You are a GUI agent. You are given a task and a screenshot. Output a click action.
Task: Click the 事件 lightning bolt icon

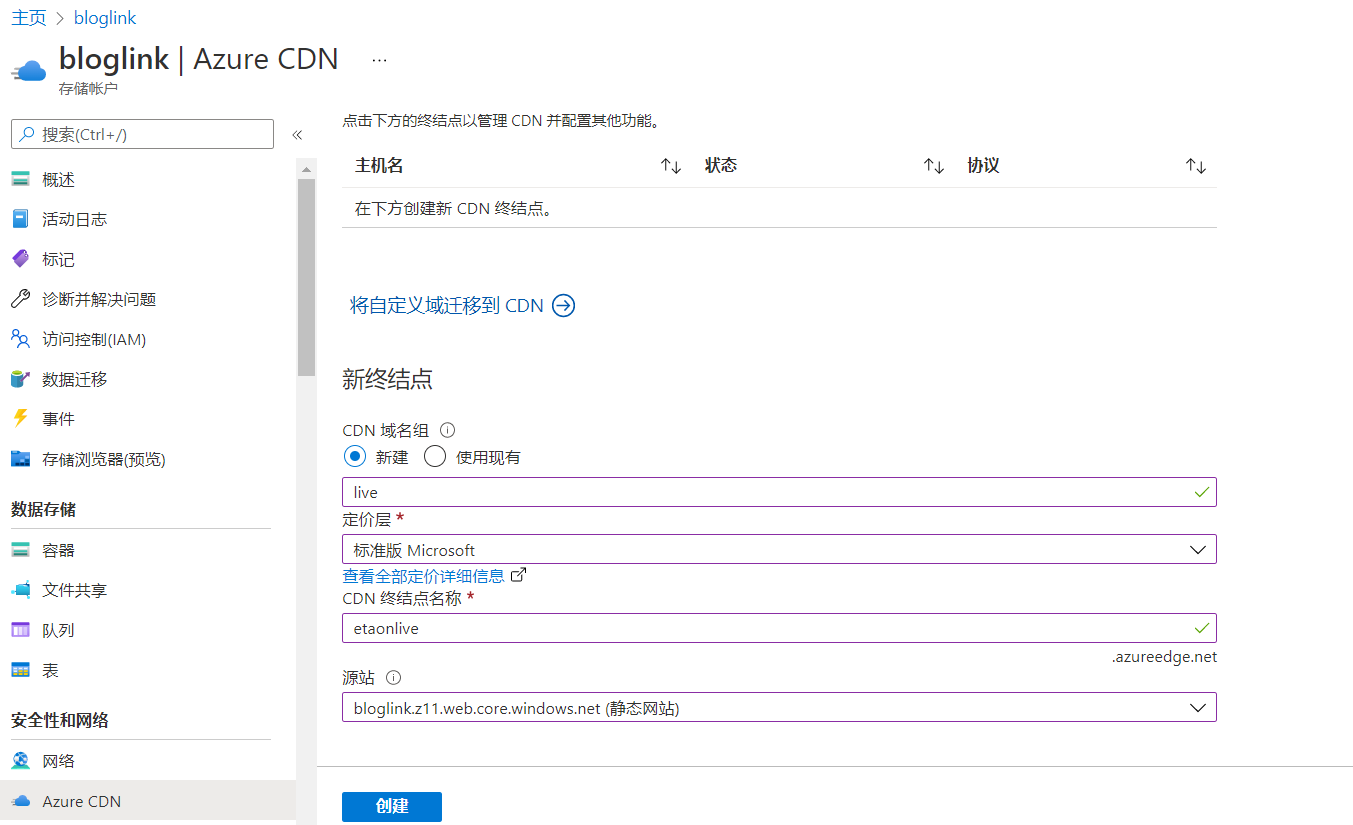click(21, 419)
